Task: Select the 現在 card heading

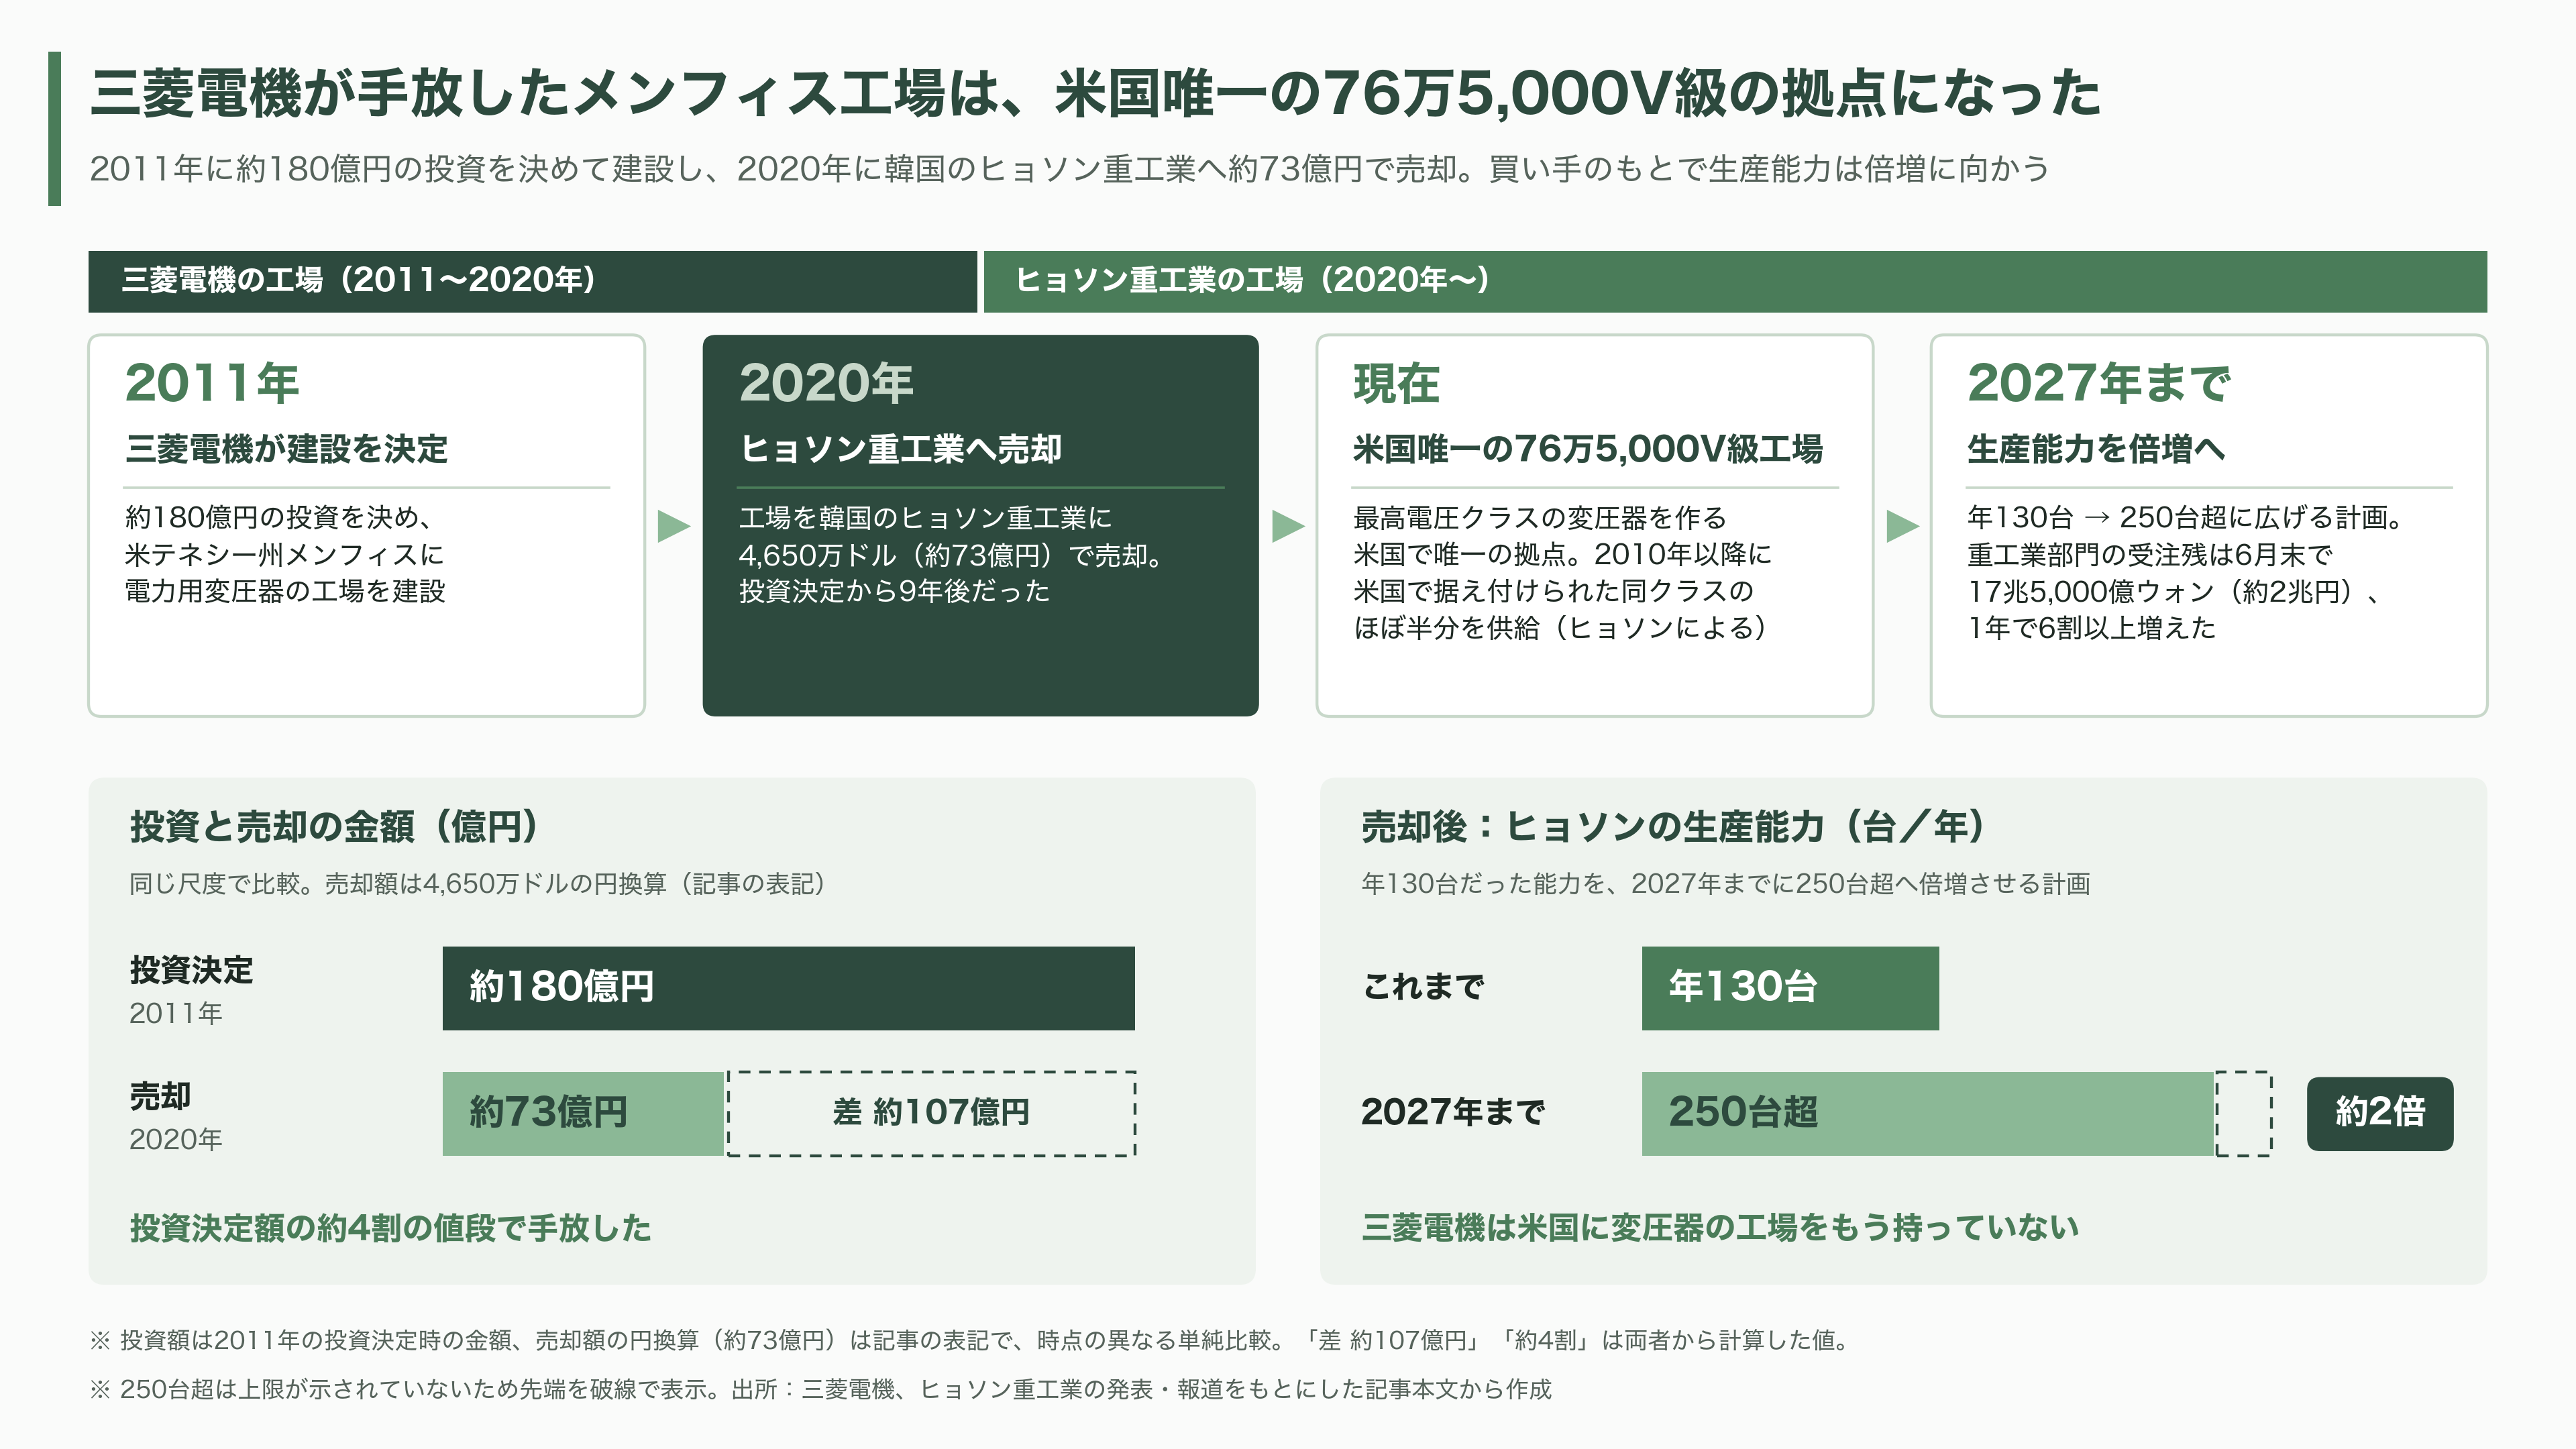Action: 1396,384
